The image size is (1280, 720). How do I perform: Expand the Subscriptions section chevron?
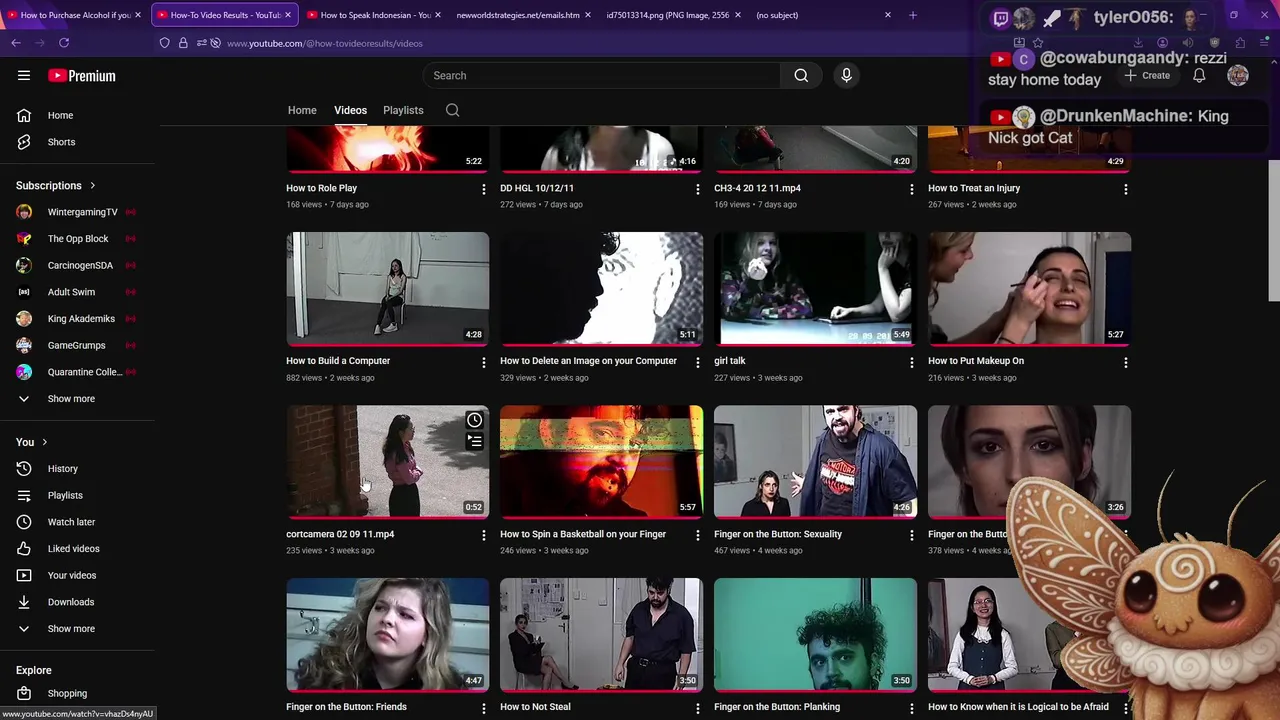[93, 186]
